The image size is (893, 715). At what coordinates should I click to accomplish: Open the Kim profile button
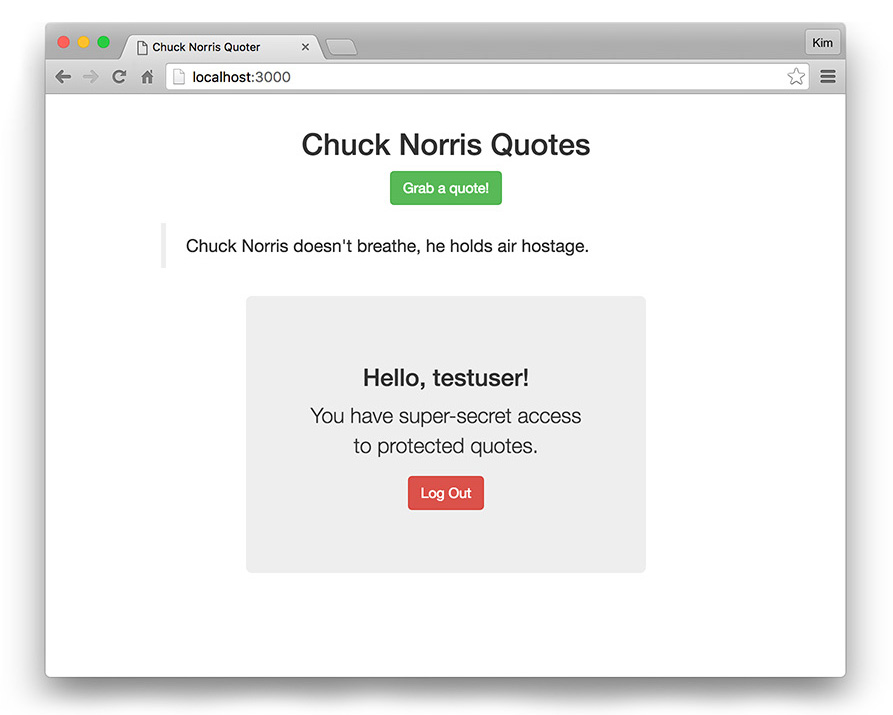pos(822,43)
